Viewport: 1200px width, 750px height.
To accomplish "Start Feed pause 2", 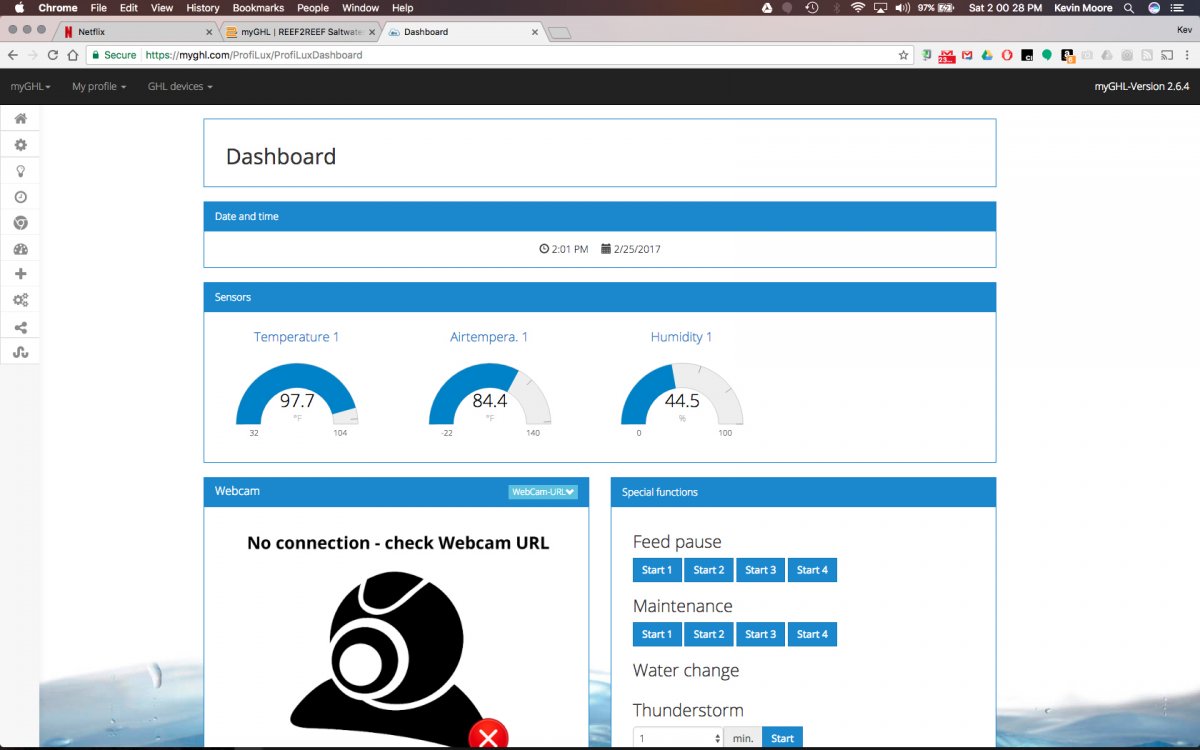I will (709, 570).
